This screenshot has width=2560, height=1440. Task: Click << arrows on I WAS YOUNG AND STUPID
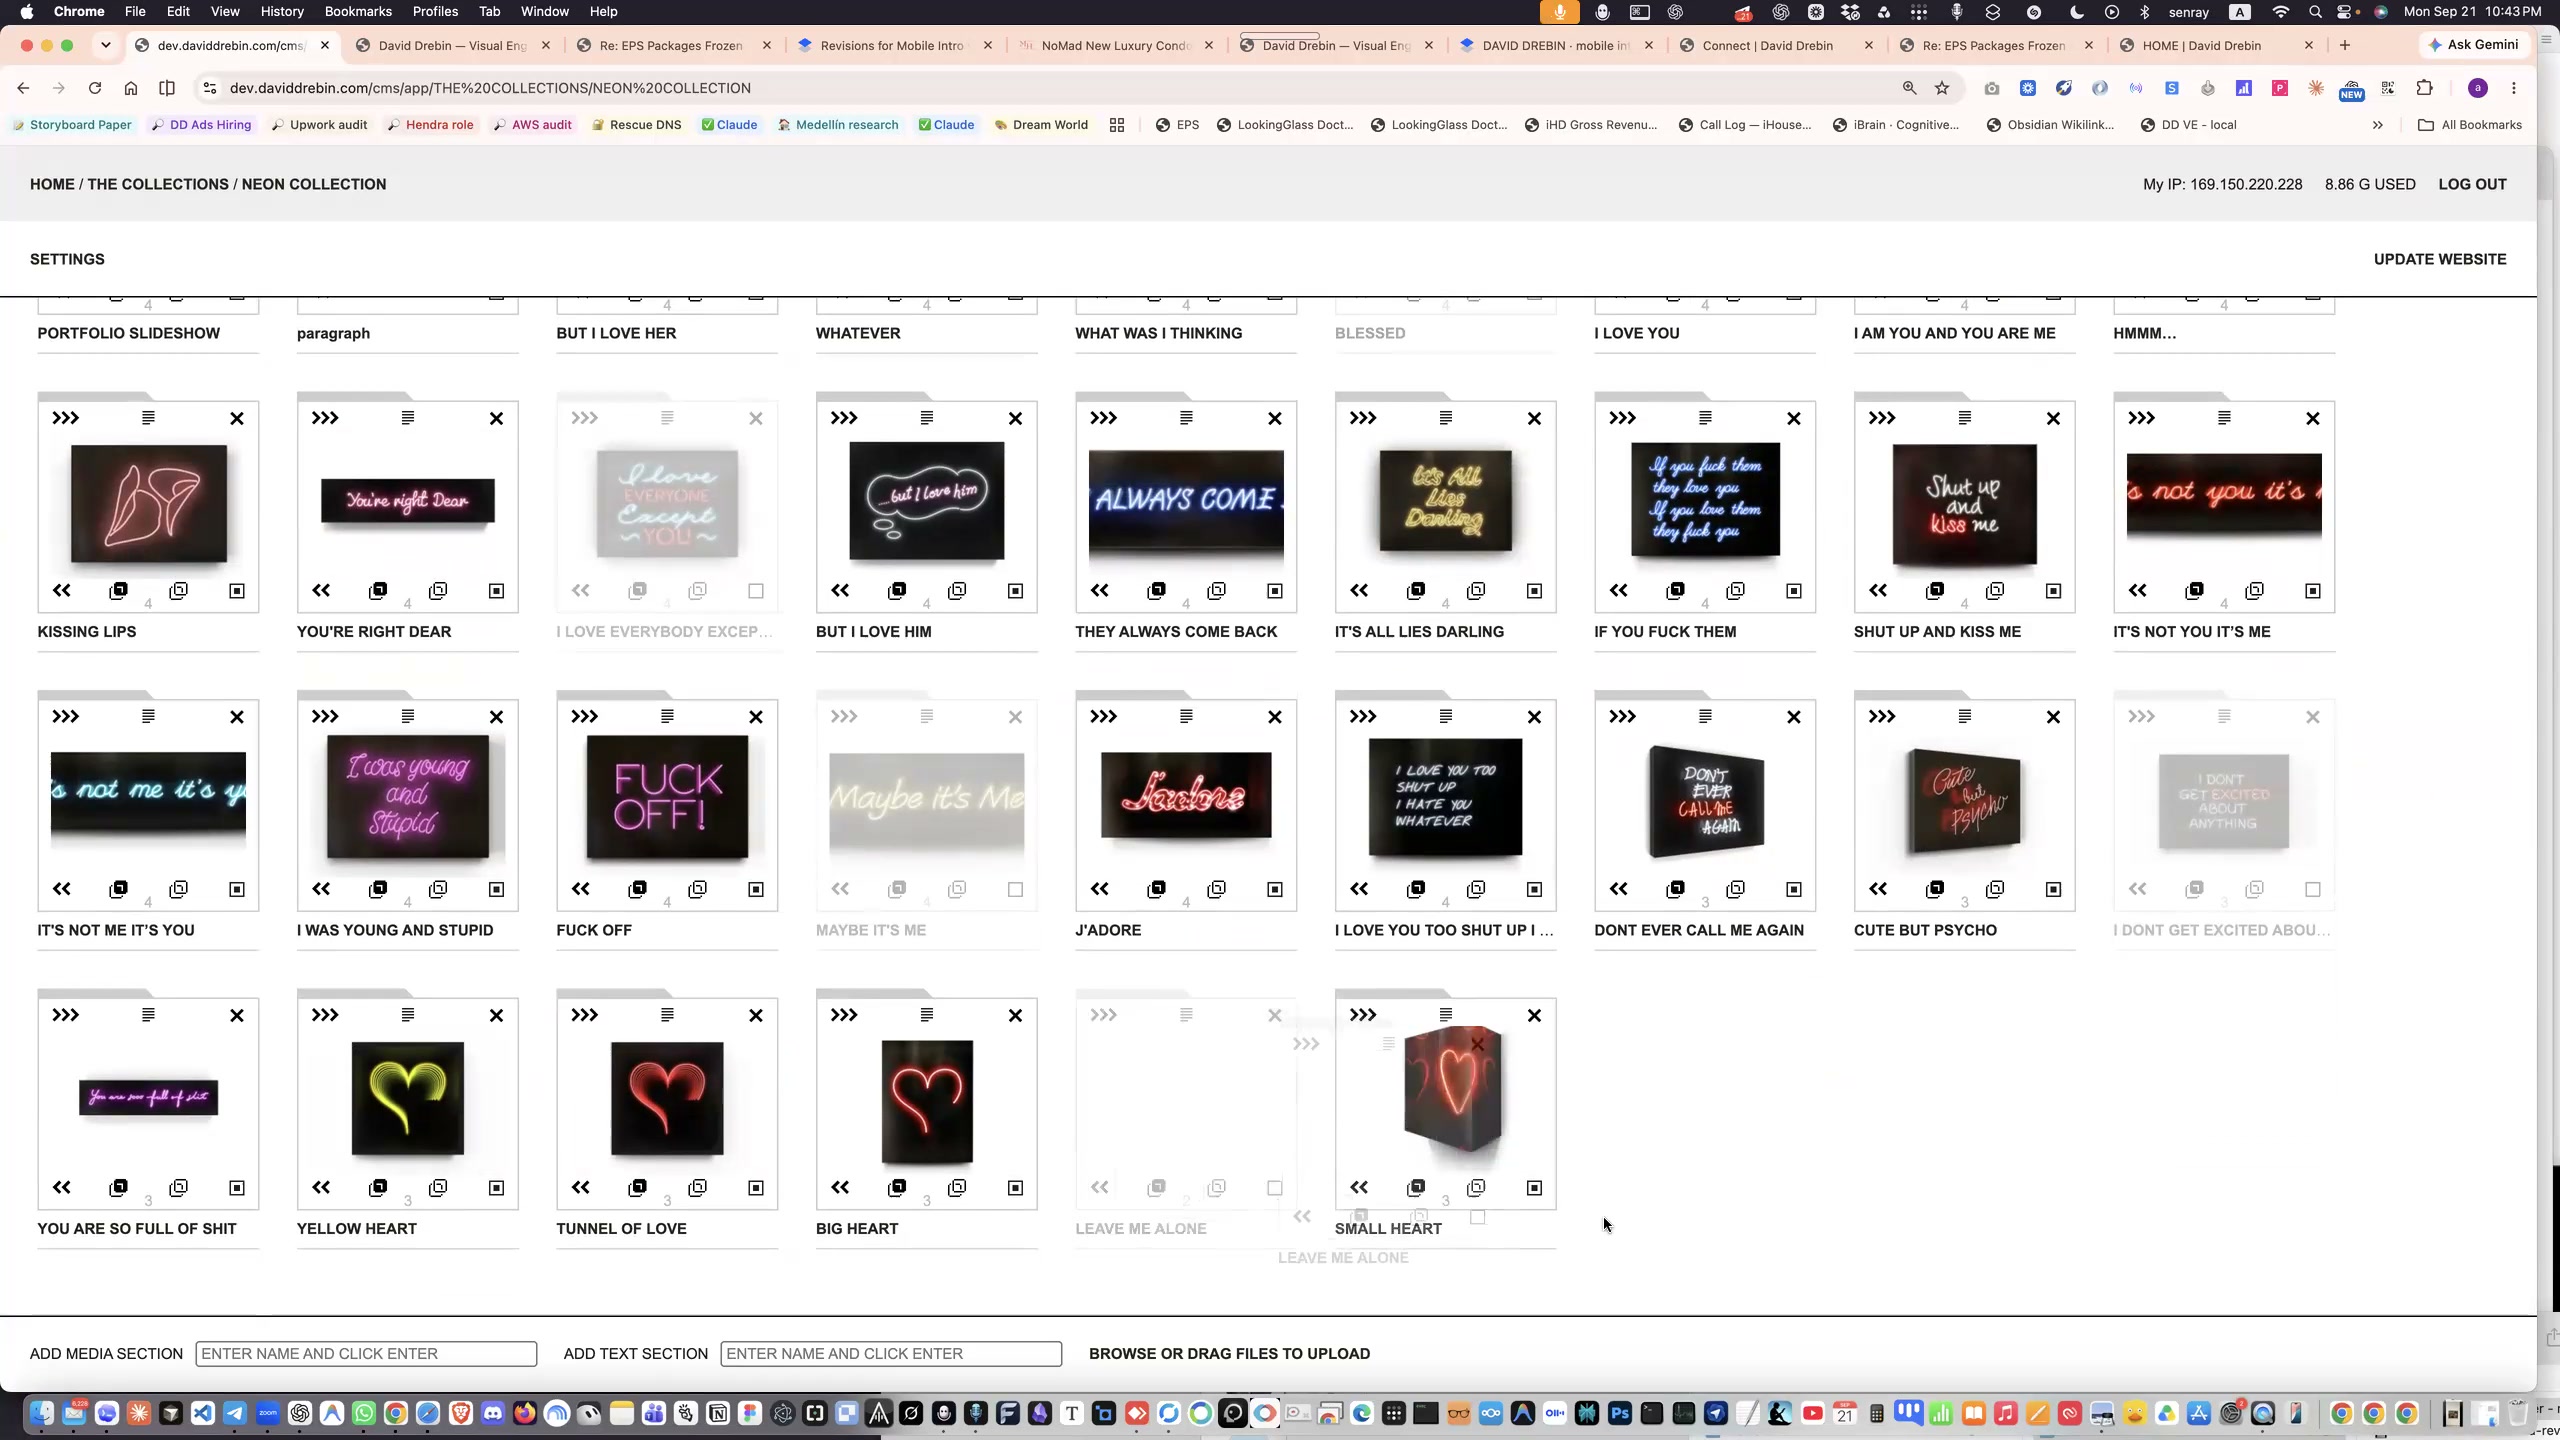coord(321,889)
